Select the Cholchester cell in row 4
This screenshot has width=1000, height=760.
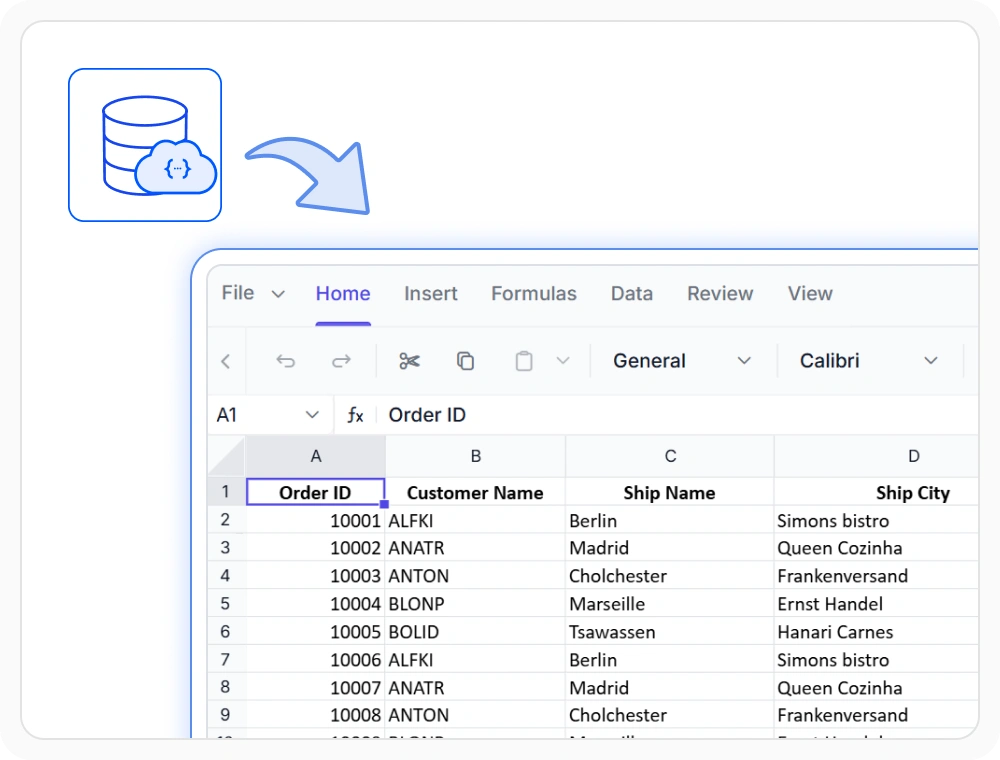pos(670,576)
